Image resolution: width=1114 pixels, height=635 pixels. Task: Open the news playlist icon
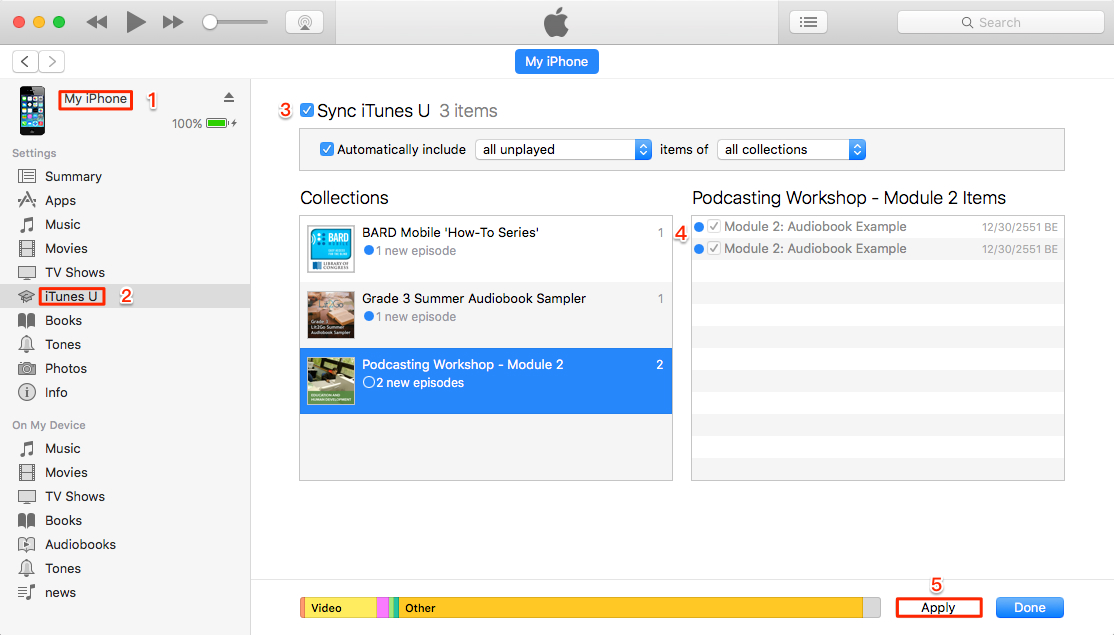click(x=26, y=592)
